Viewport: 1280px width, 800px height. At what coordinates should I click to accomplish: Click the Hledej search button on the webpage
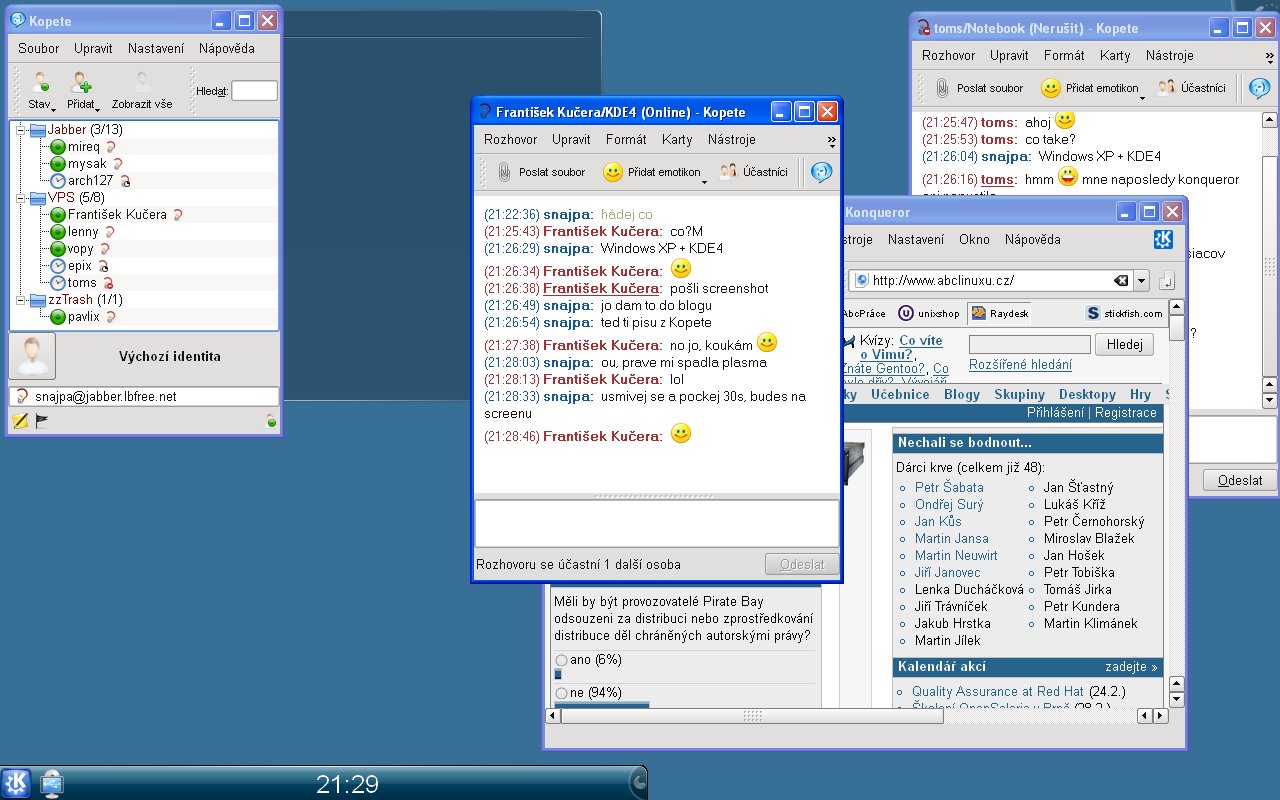point(1124,344)
